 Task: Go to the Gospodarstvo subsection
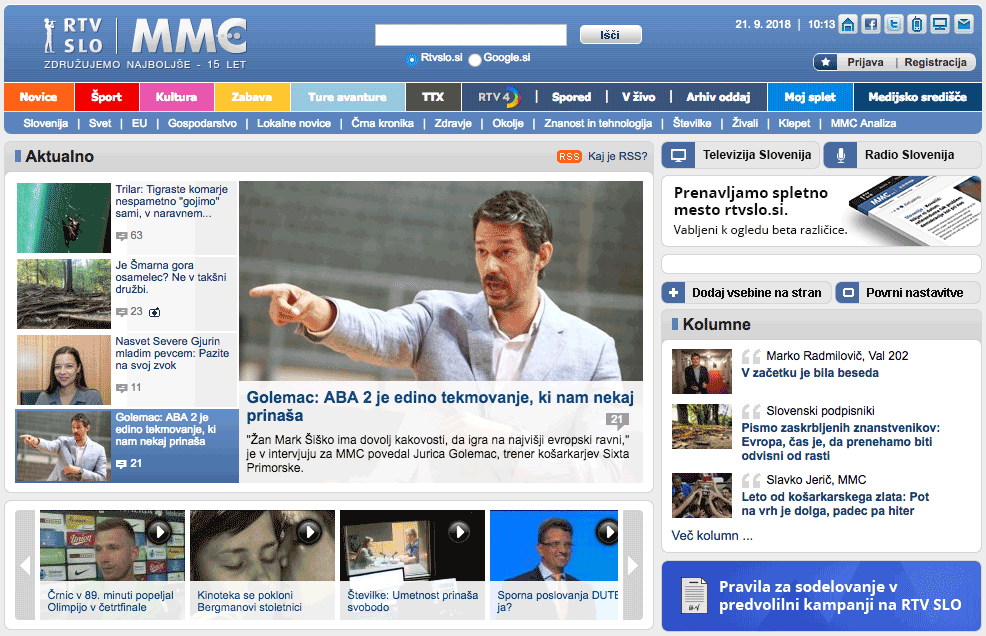coord(202,123)
